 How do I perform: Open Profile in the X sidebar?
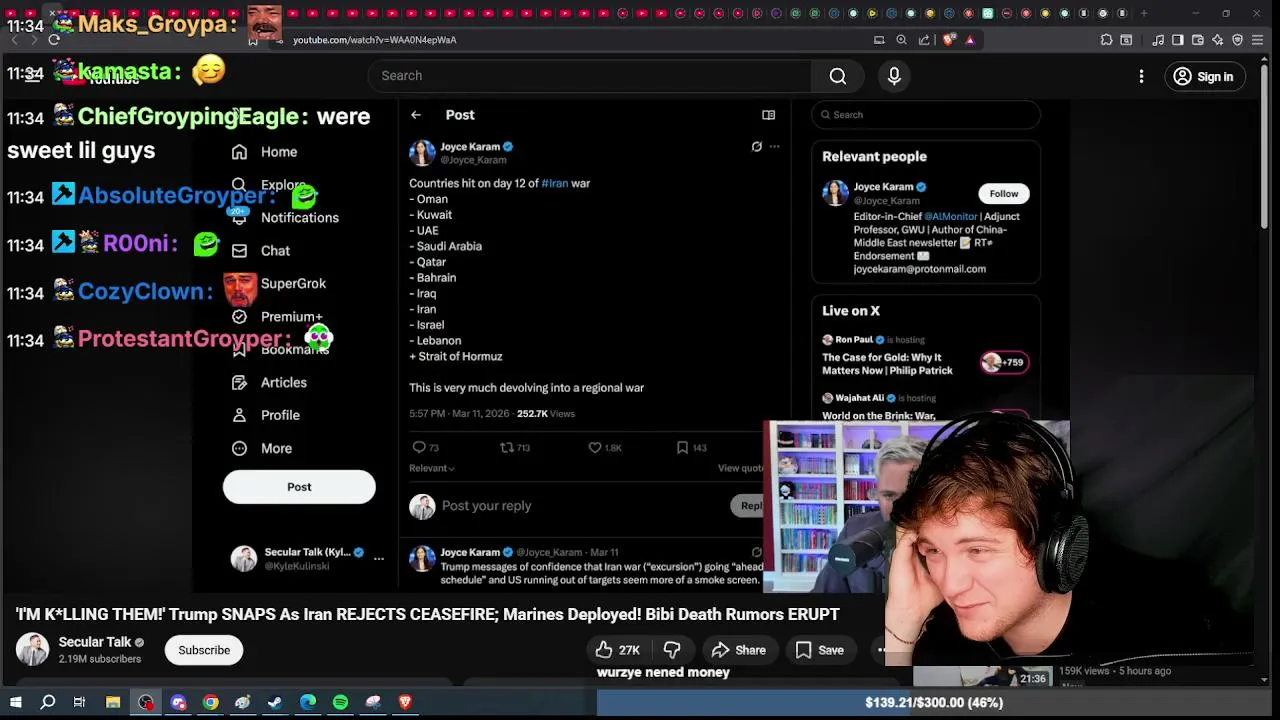[x=265, y=415]
